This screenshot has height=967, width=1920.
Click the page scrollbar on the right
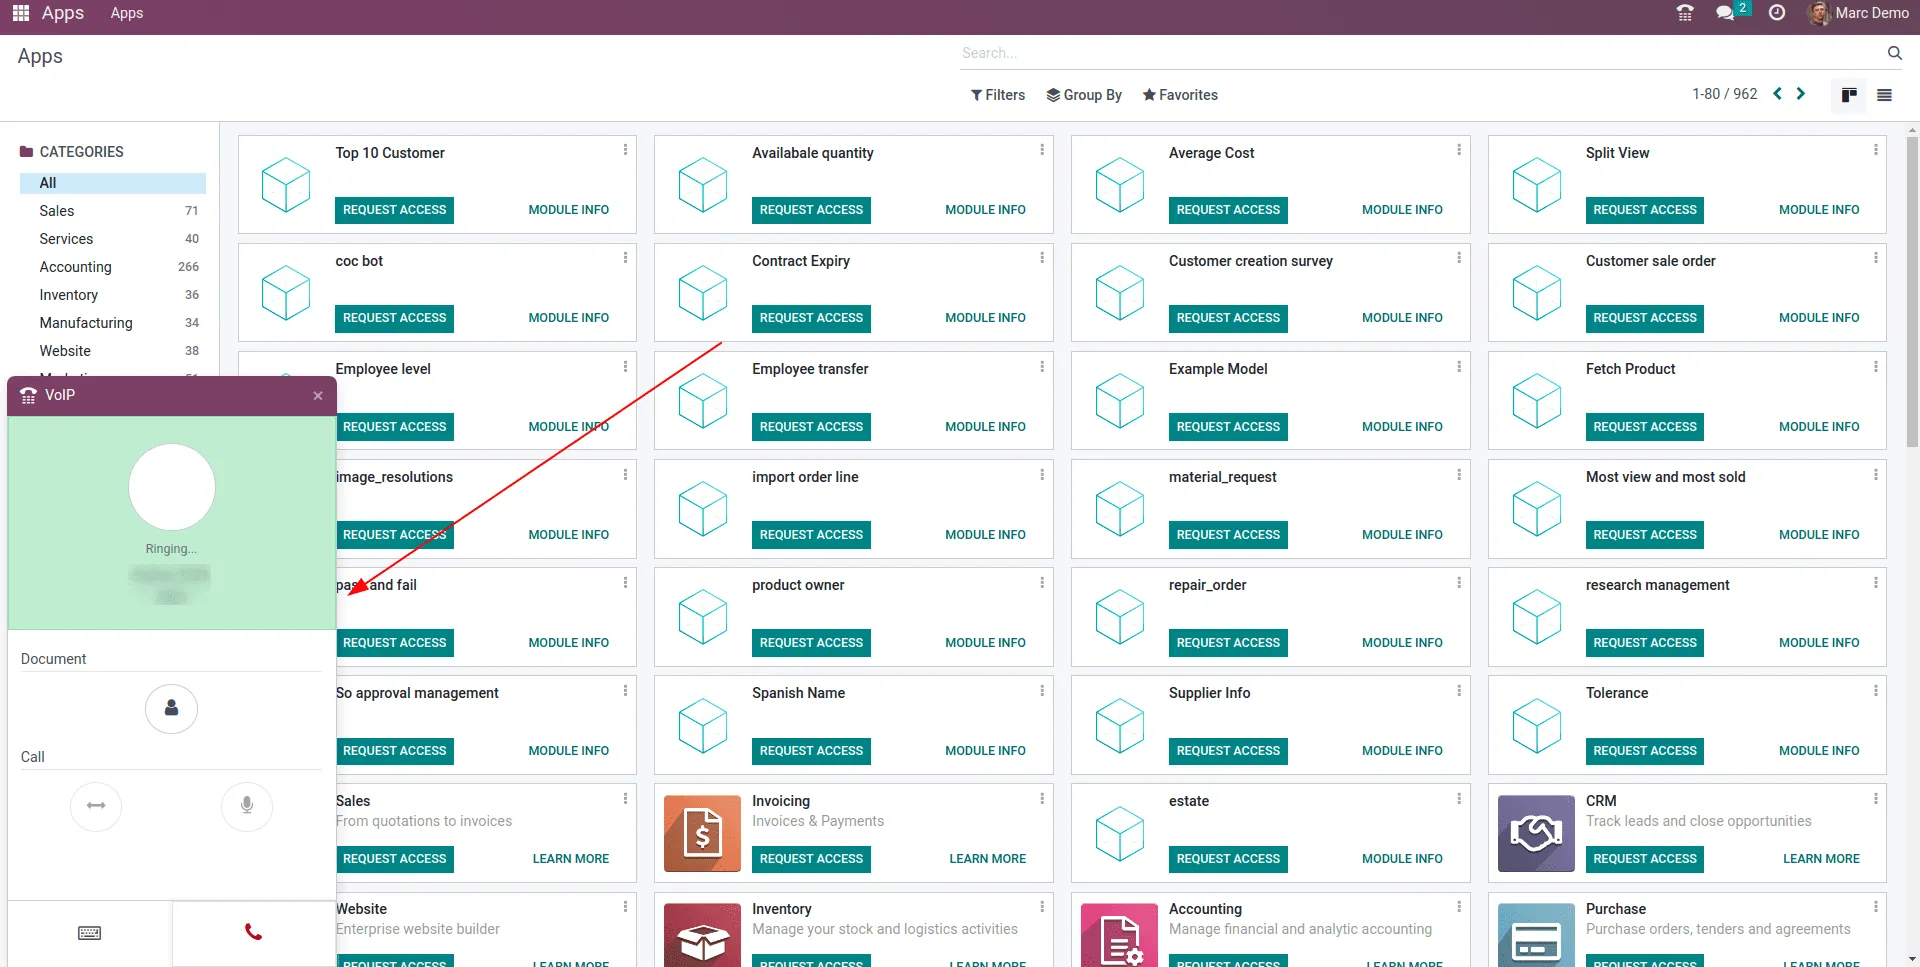[x=1912, y=290]
